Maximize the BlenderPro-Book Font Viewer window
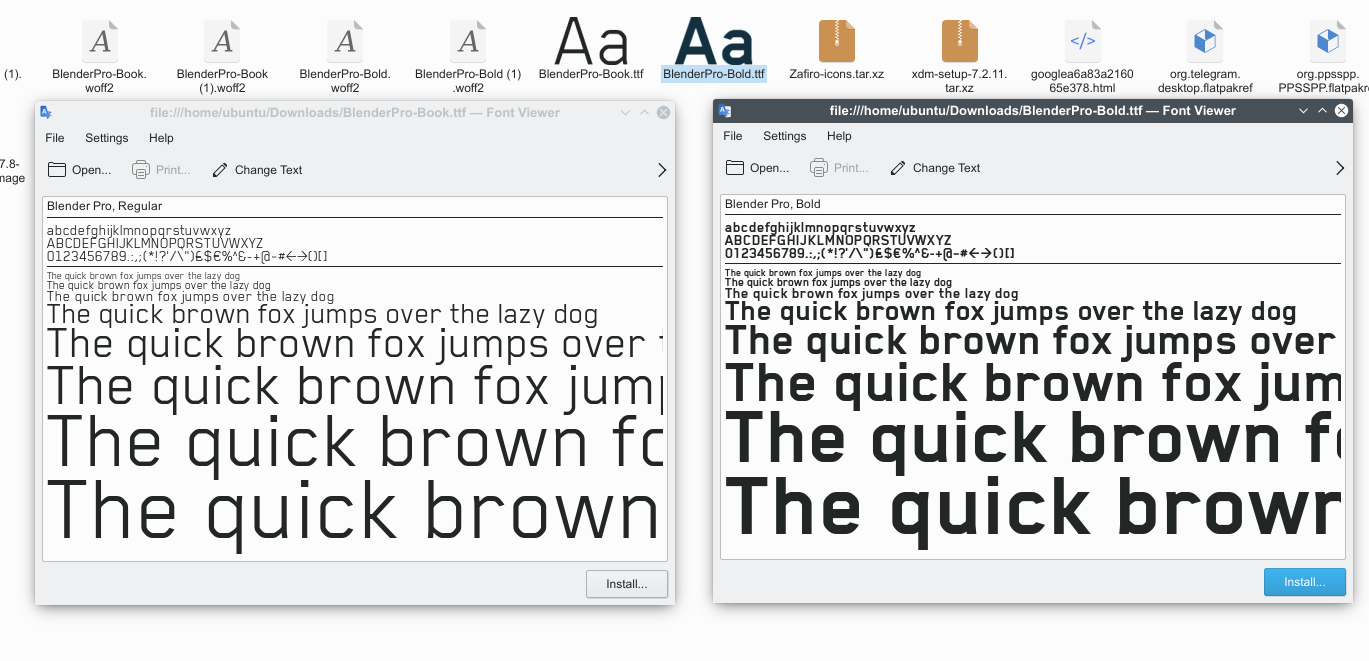 pos(644,113)
